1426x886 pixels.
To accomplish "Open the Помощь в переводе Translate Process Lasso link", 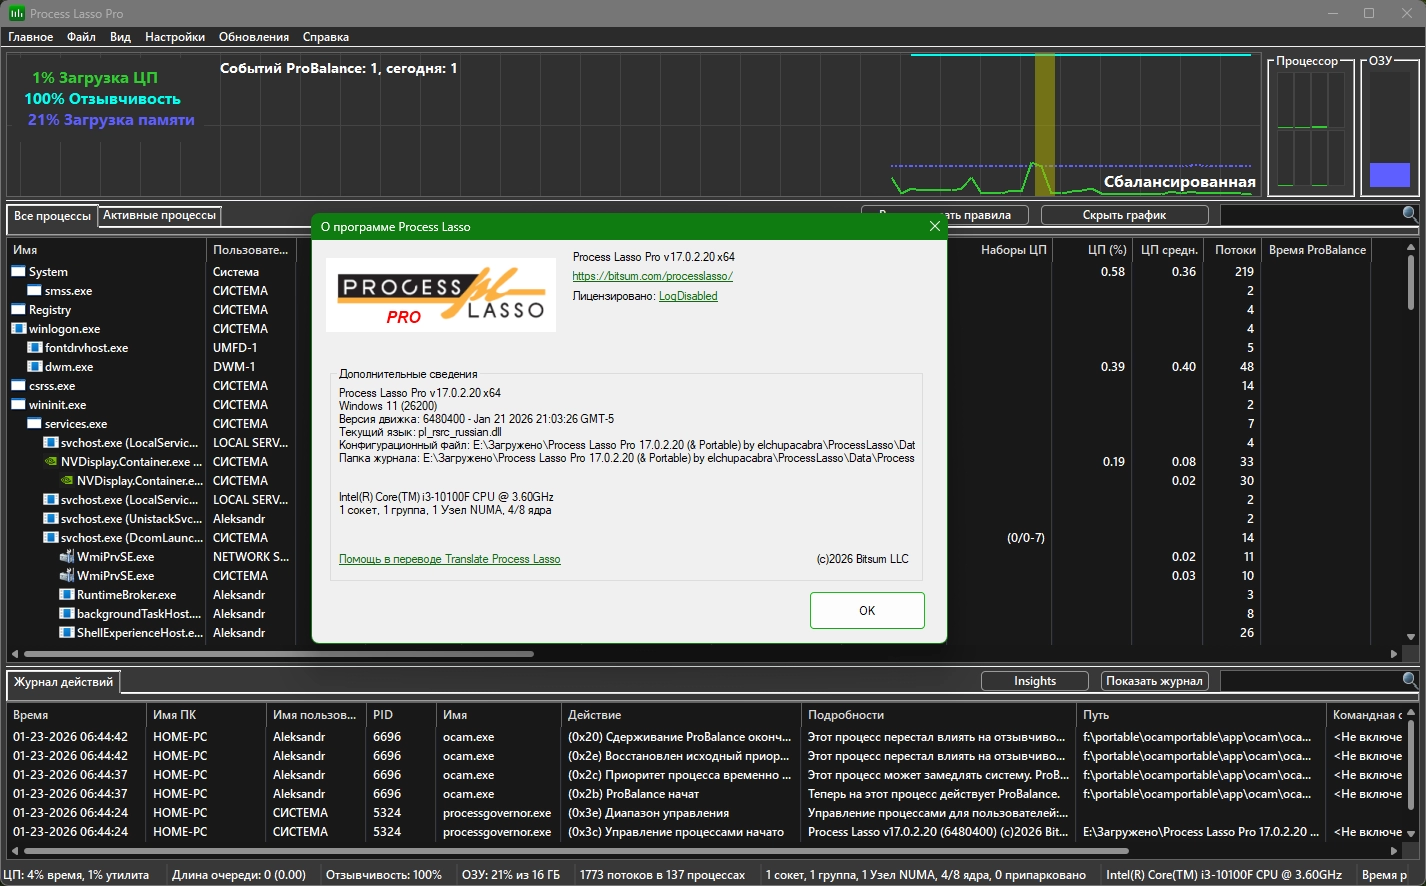I will click(450, 559).
